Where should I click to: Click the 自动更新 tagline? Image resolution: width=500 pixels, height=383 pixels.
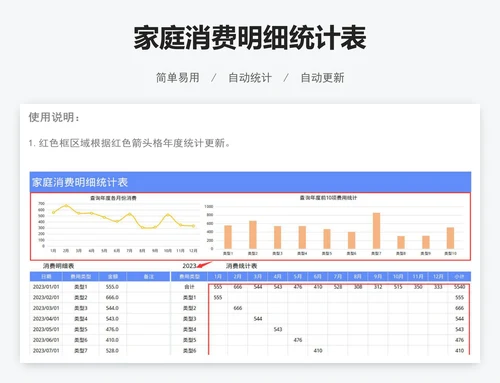tap(322, 78)
